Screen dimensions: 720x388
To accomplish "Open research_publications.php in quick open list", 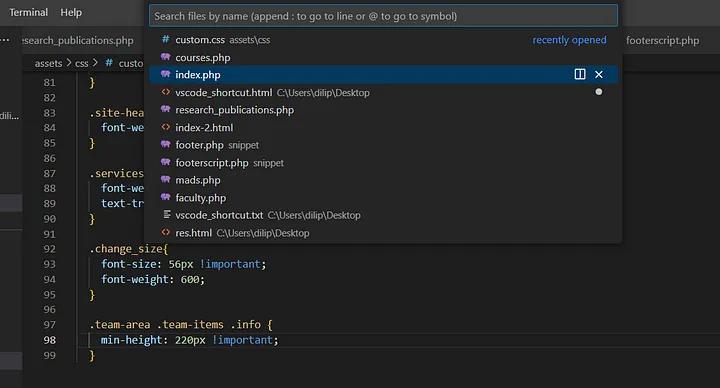I will pos(383,110).
